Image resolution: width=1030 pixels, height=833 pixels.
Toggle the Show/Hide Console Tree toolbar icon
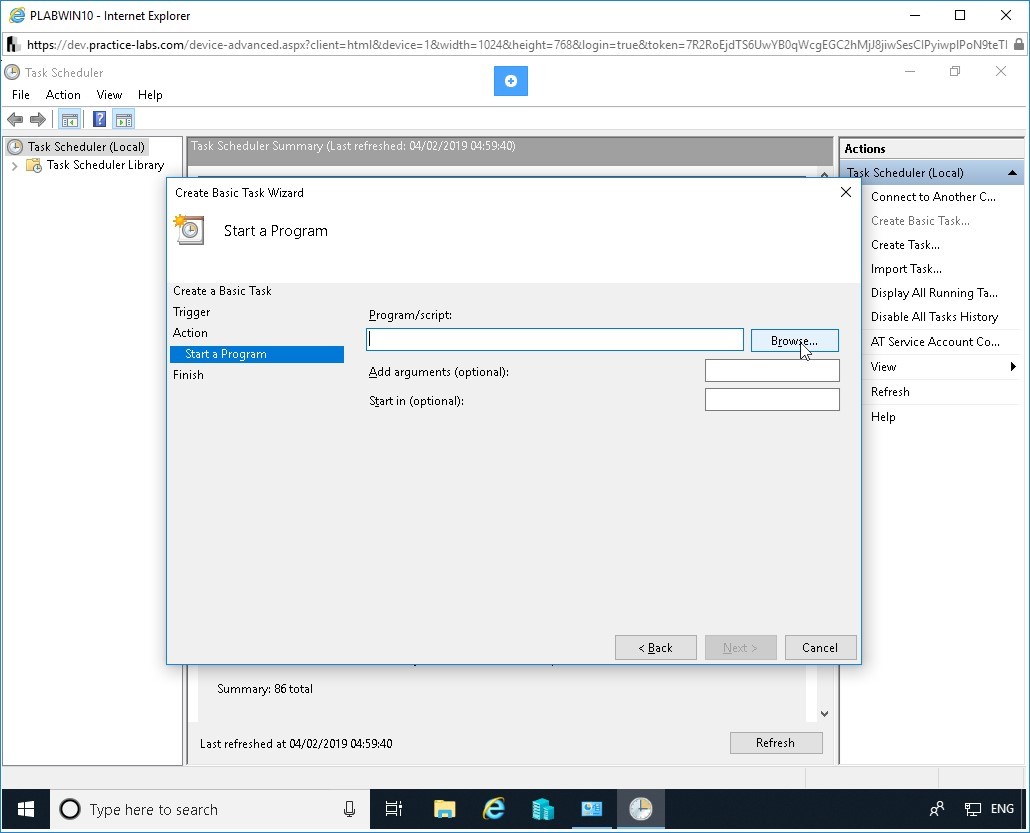click(69, 120)
